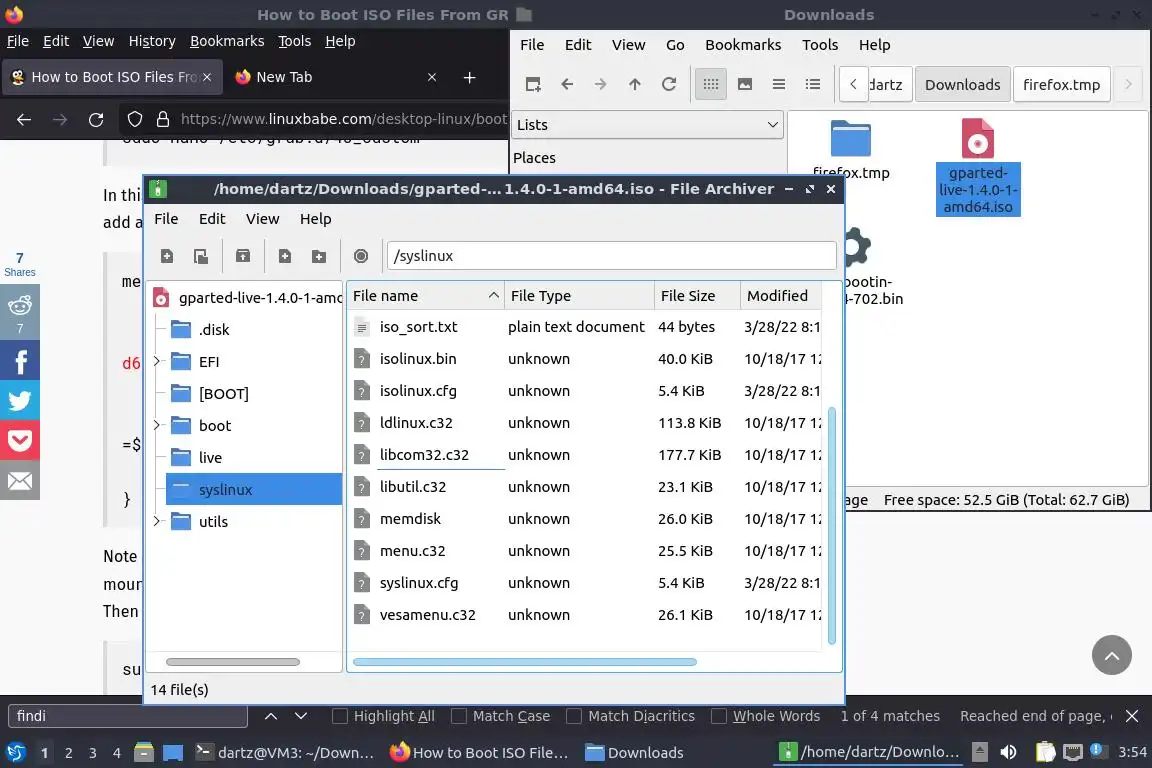
Task: Click Add folder icon in File Archiver
Action: tap(318, 256)
